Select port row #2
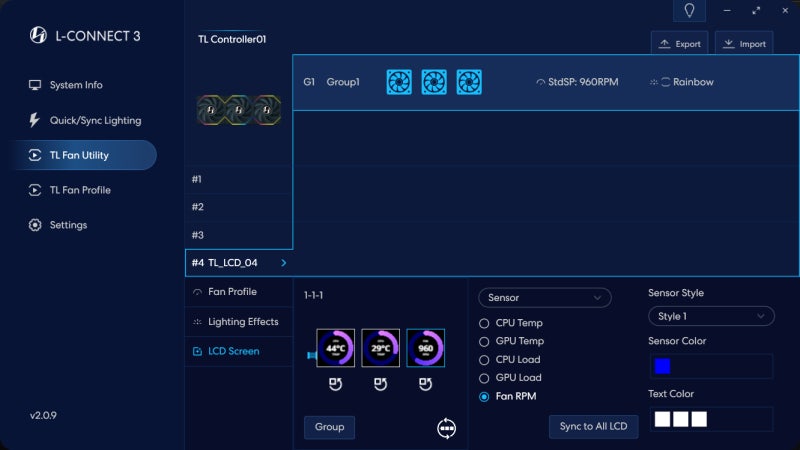800x450 pixels. click(239, 207)
